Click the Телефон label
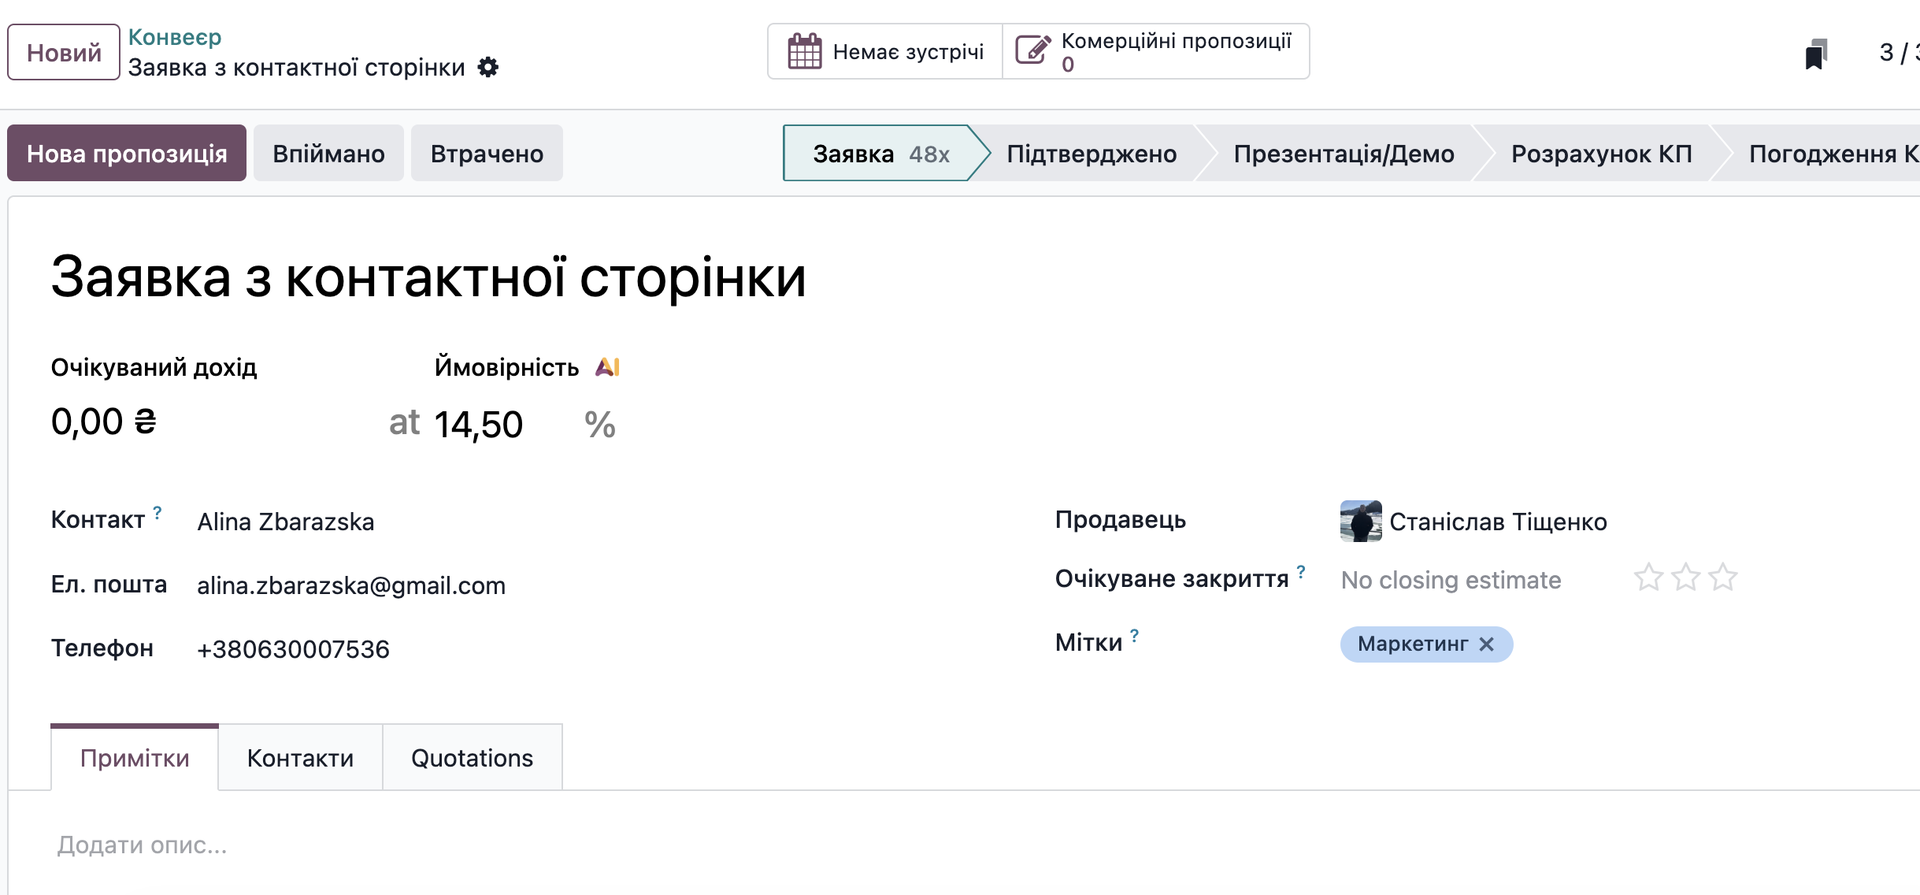 point(102,648)
